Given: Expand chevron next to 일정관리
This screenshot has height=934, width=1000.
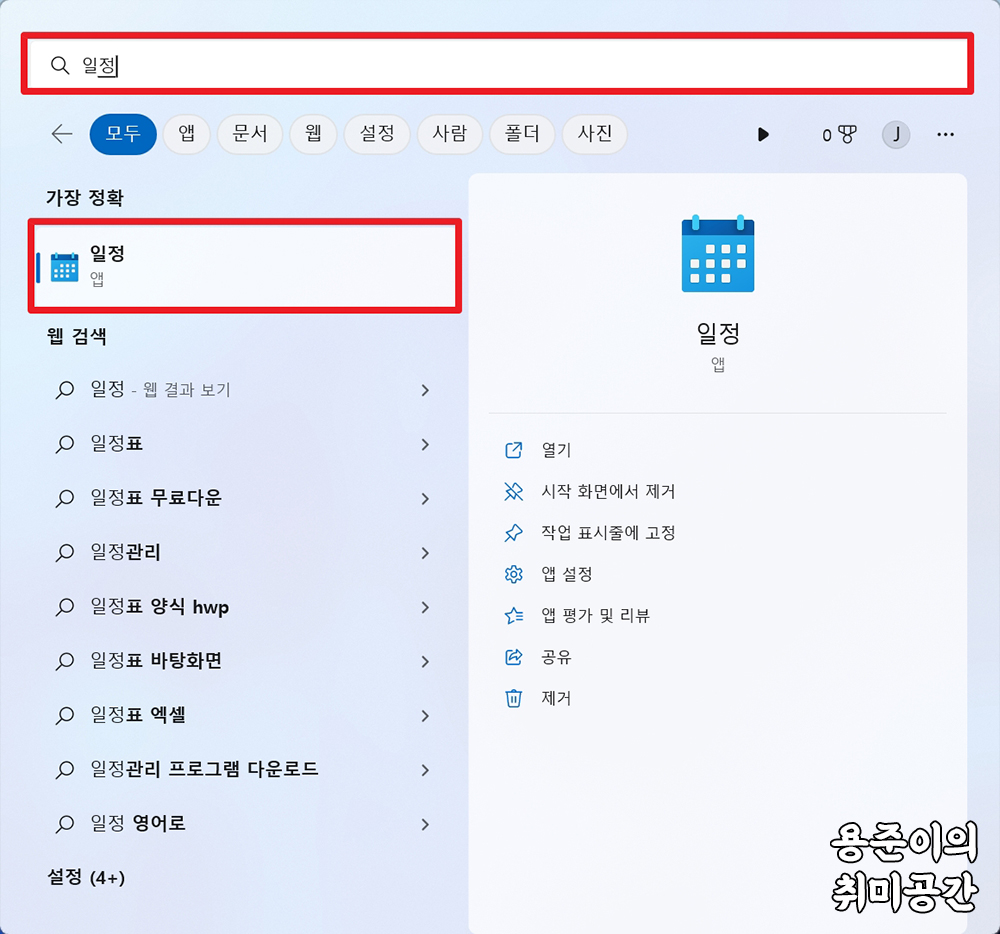Looking at the screenshot, I should click(x=425, y=553).
